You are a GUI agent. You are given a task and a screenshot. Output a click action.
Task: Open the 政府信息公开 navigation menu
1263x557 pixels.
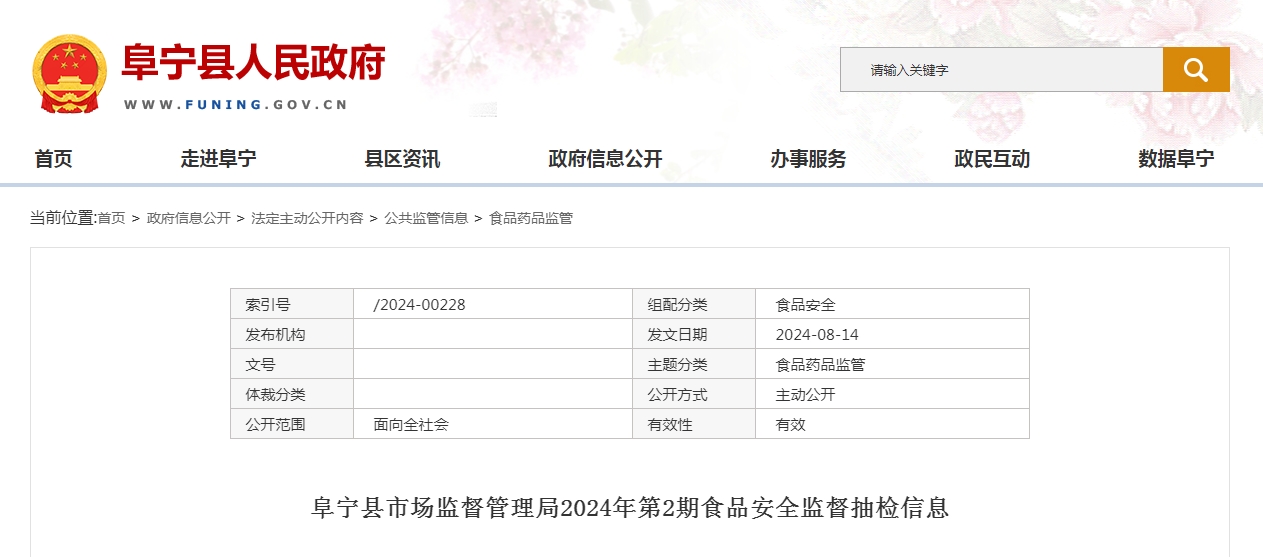coord(605,159)
